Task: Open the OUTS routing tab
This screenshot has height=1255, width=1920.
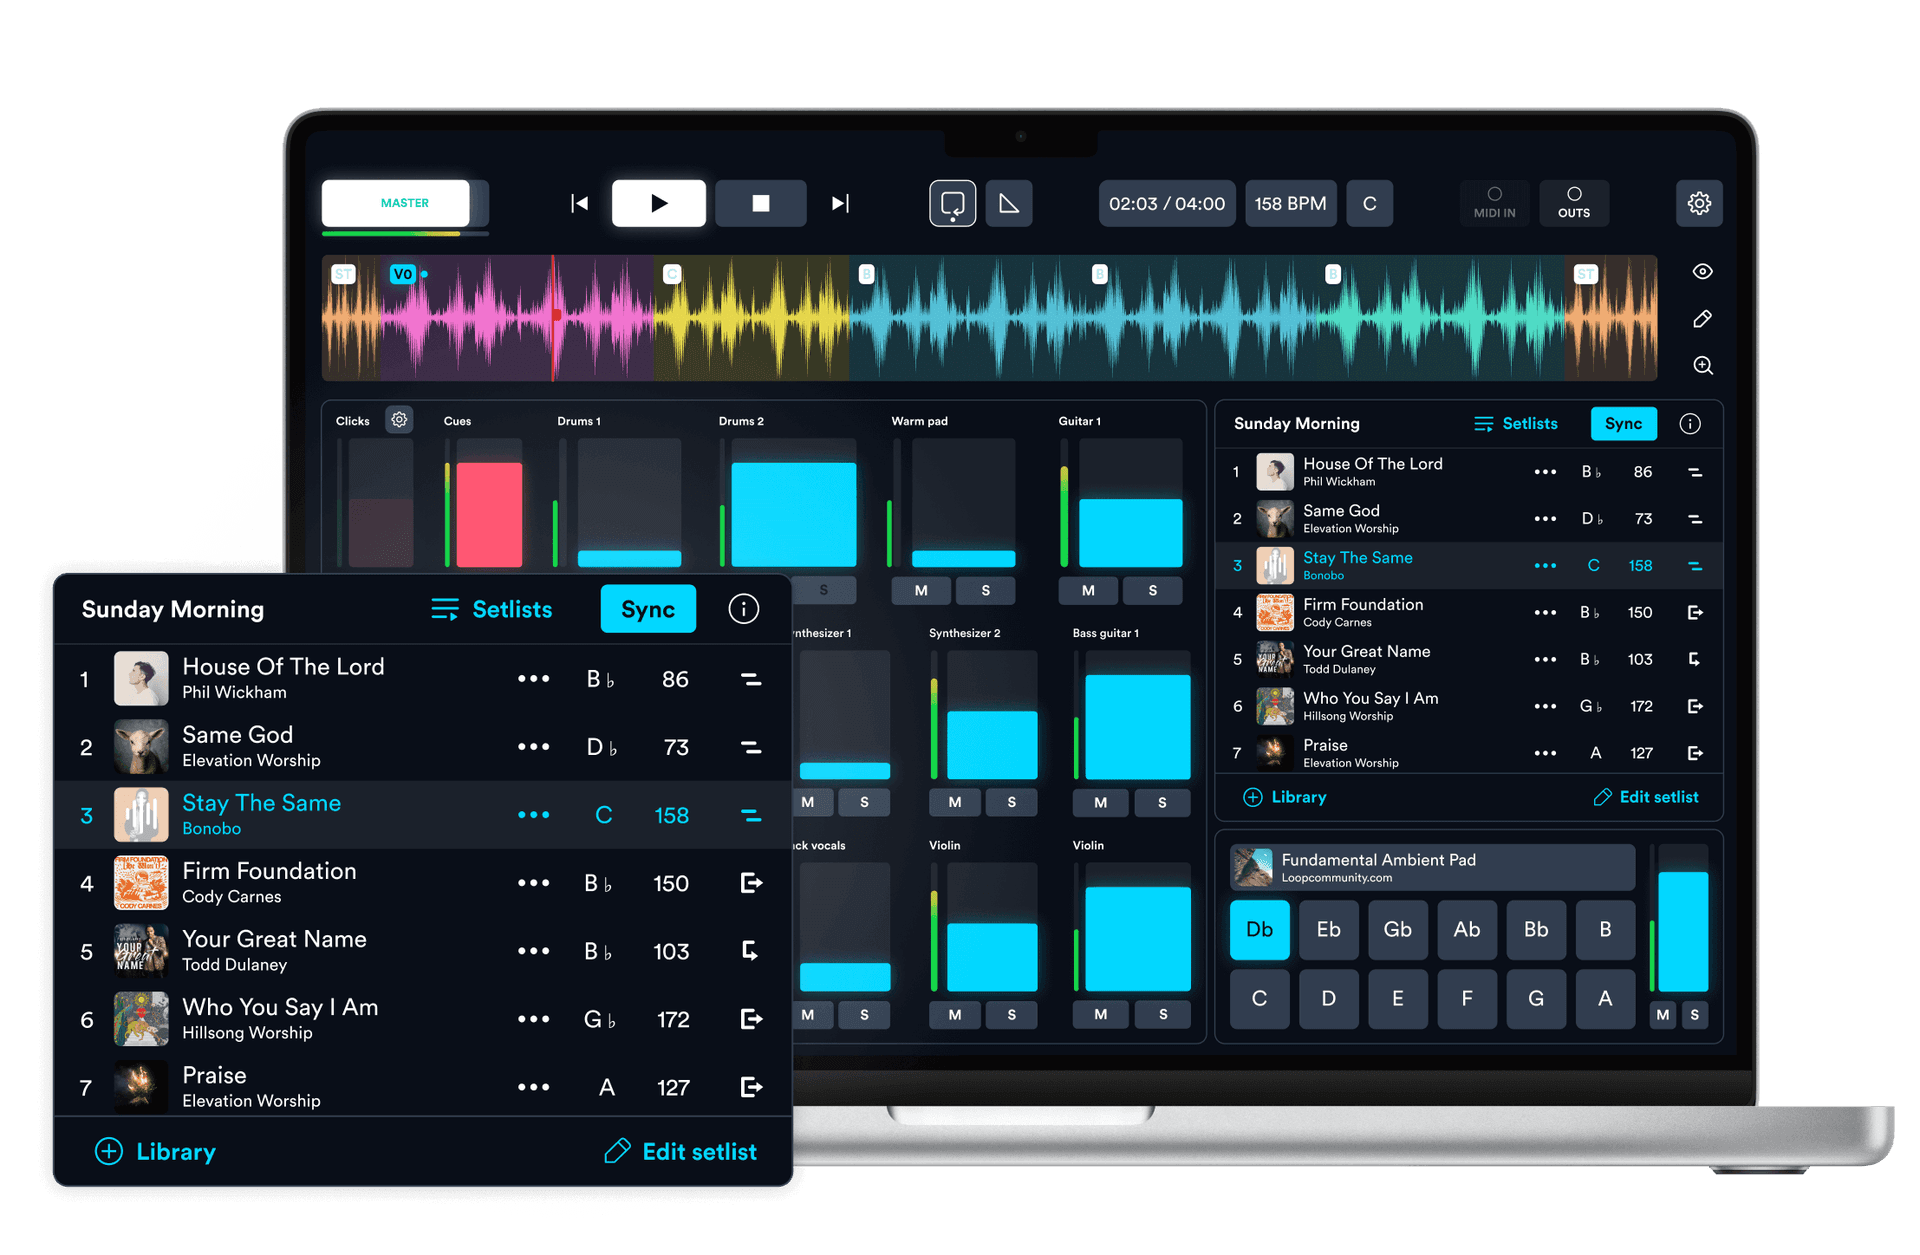Action: click(x=1573, y=203)
